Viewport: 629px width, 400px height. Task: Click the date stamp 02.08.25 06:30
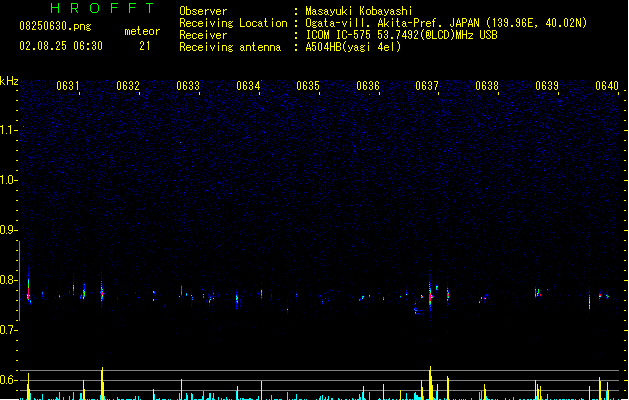click(x=61, y=46)
